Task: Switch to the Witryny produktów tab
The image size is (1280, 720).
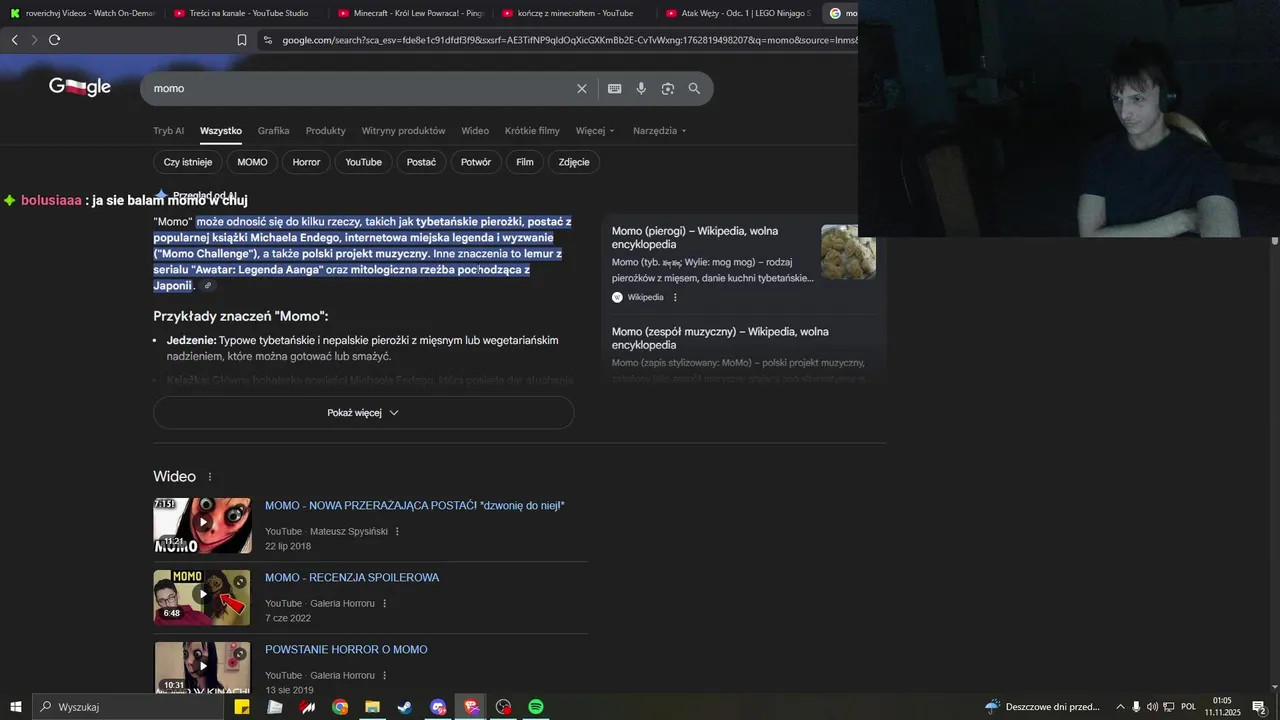Action: (403, 131)
